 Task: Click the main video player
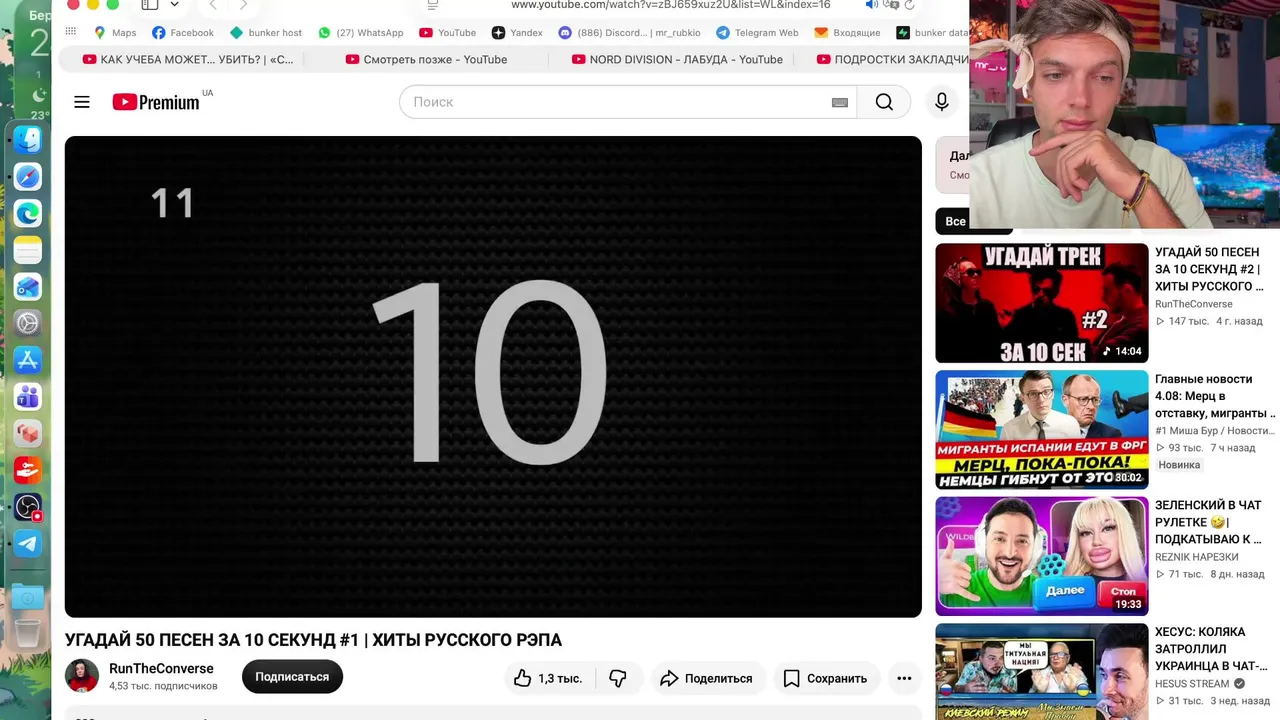pos(493,376)
